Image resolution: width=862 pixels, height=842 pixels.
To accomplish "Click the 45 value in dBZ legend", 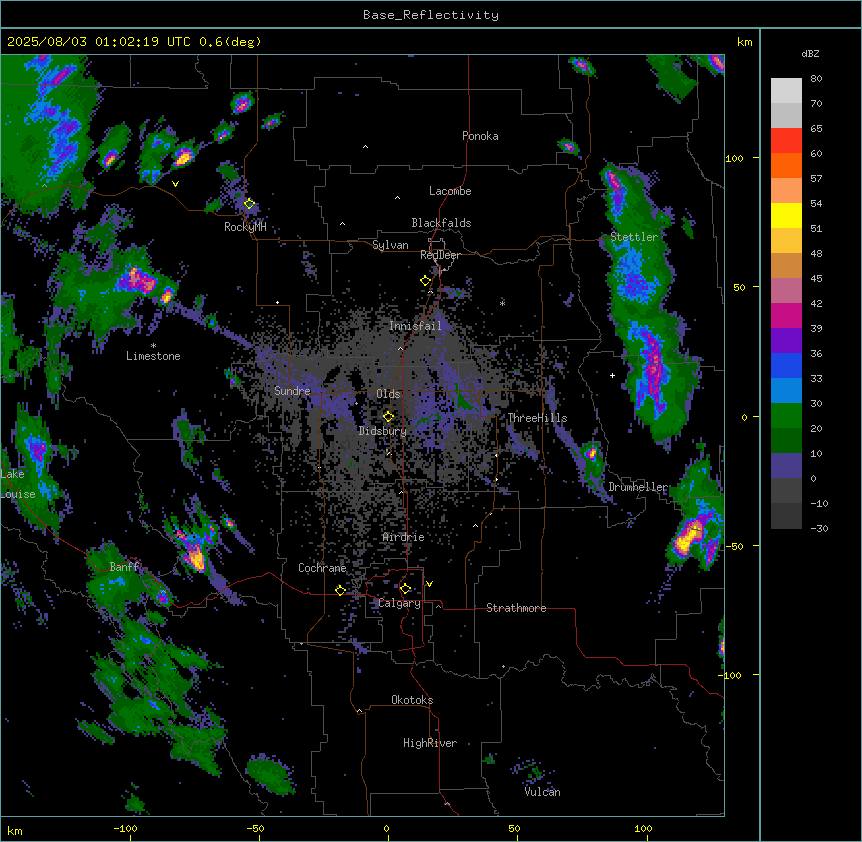I will click(x=816, y=279).
